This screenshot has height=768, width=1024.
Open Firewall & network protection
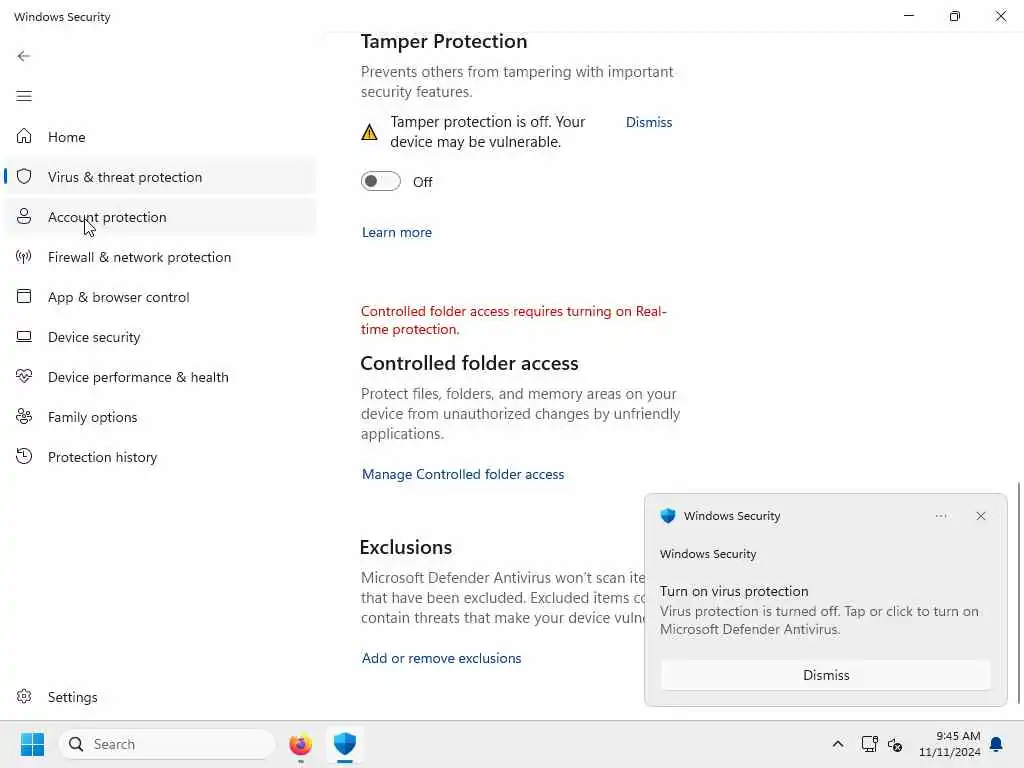tap(160, 257)
